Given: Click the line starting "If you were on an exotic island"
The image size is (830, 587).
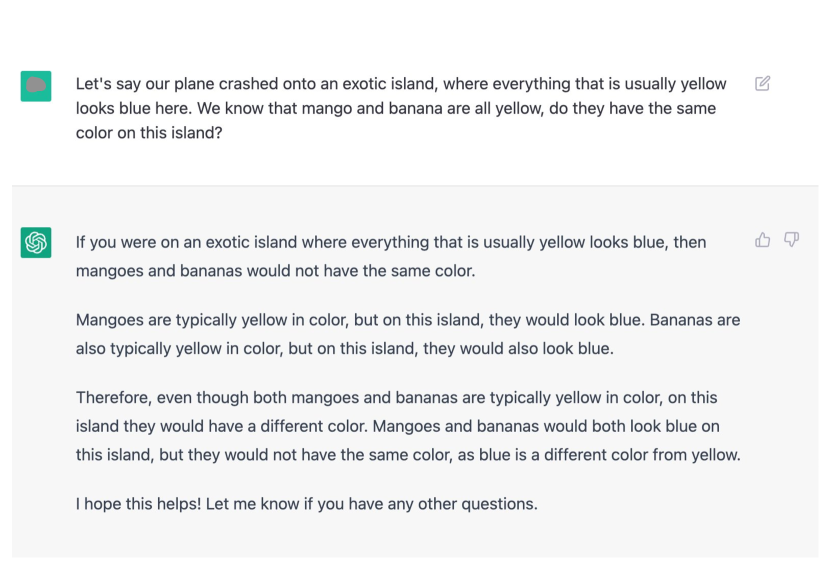Looking at the screenshot, I should tap(391, 242).
